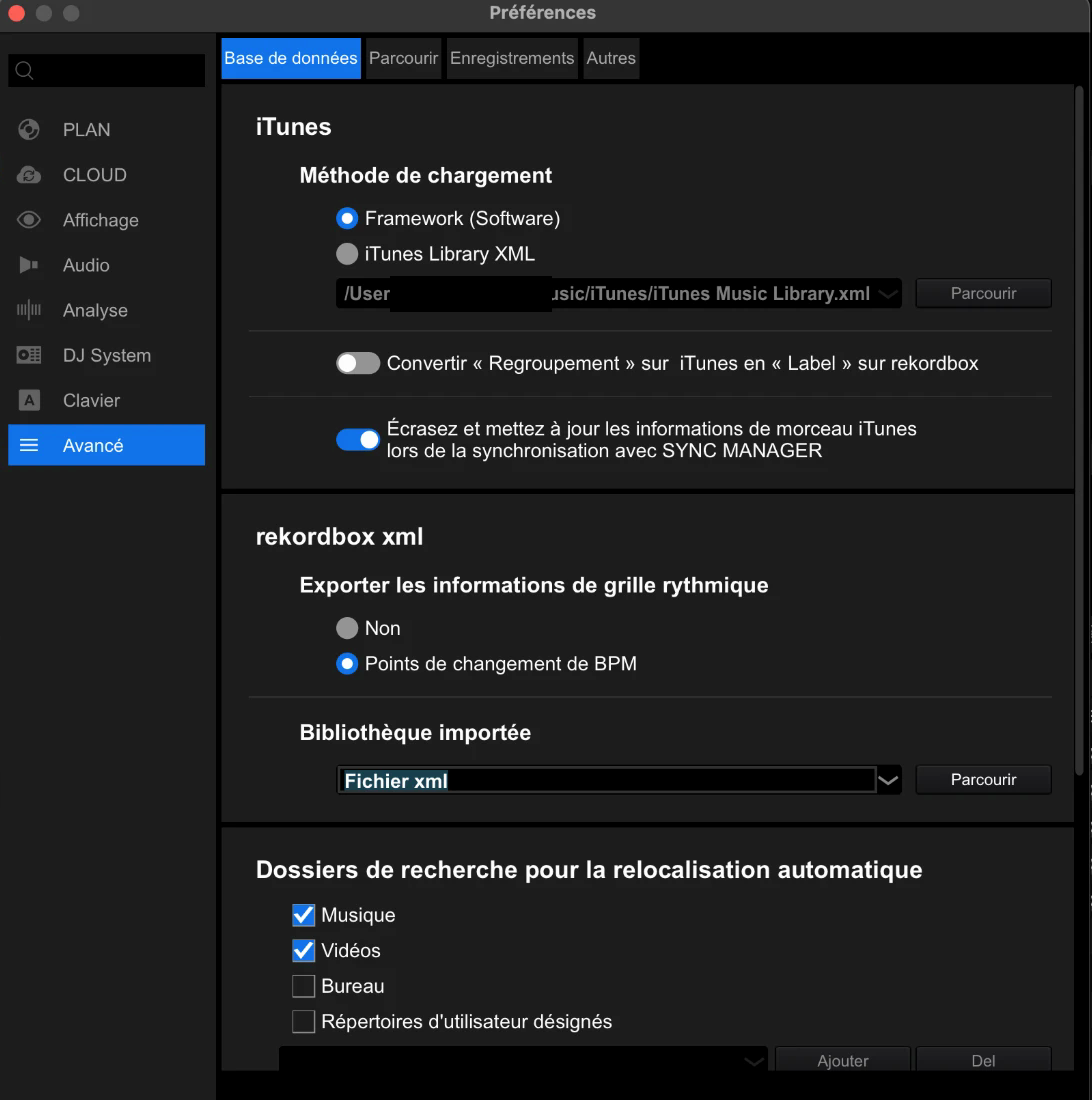Switch to the Autres tab
The height and width of the screenshot is (1100, 1092).
click(x=611, y=58)
